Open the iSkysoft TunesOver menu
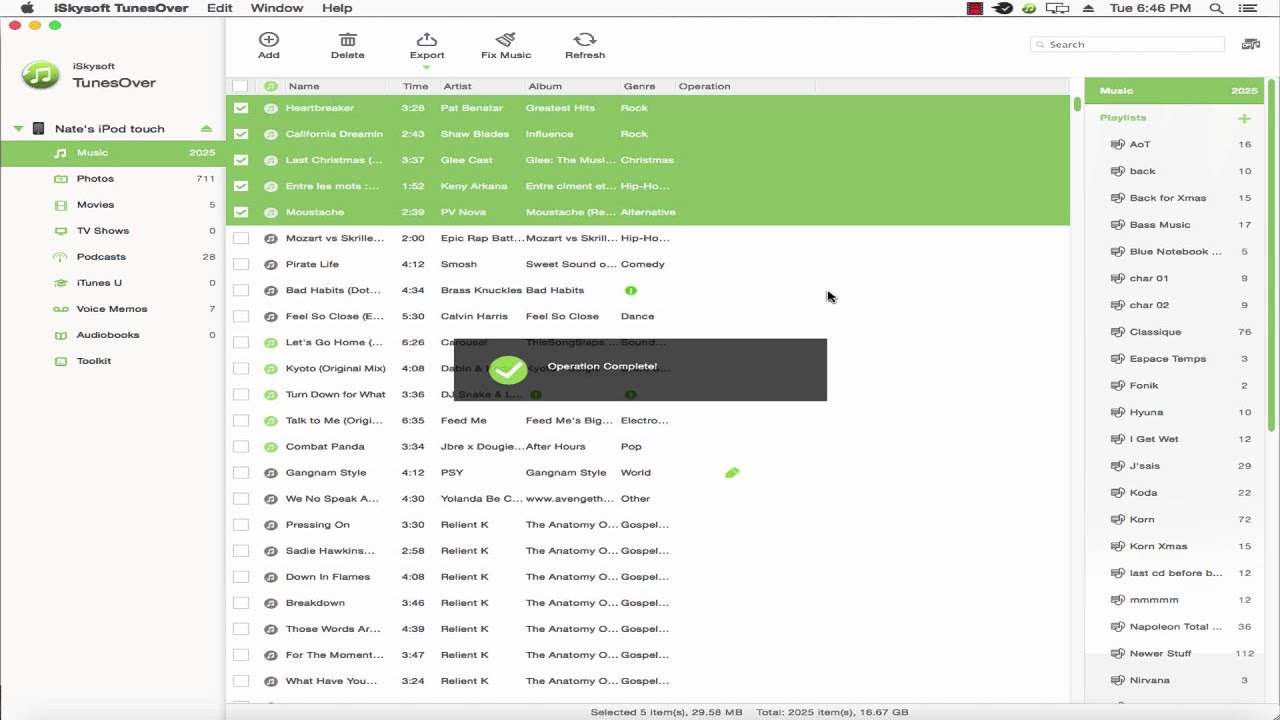Screen dimensions: 1280x720 (121, 8)
